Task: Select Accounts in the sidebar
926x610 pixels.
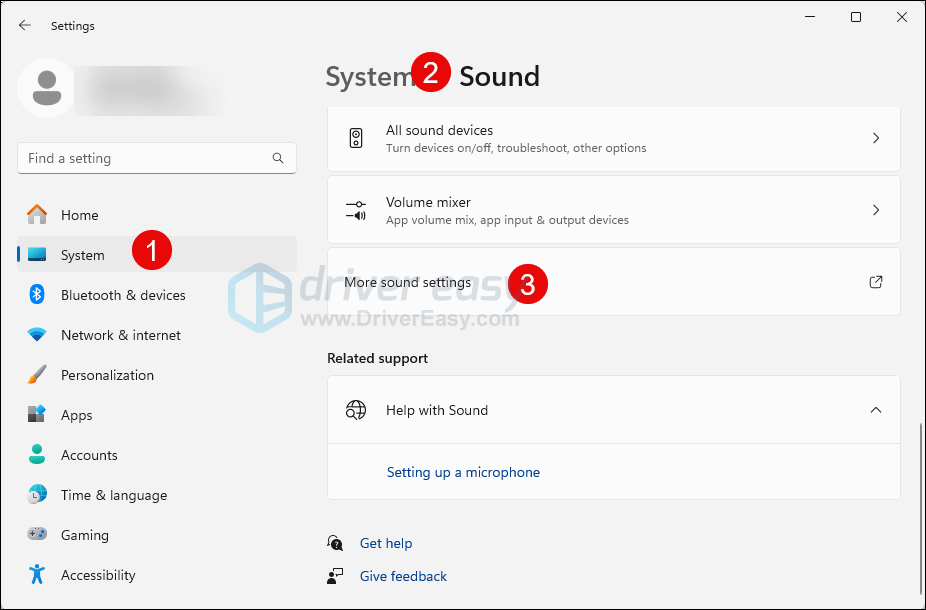Action: click(x=89, y=455)
